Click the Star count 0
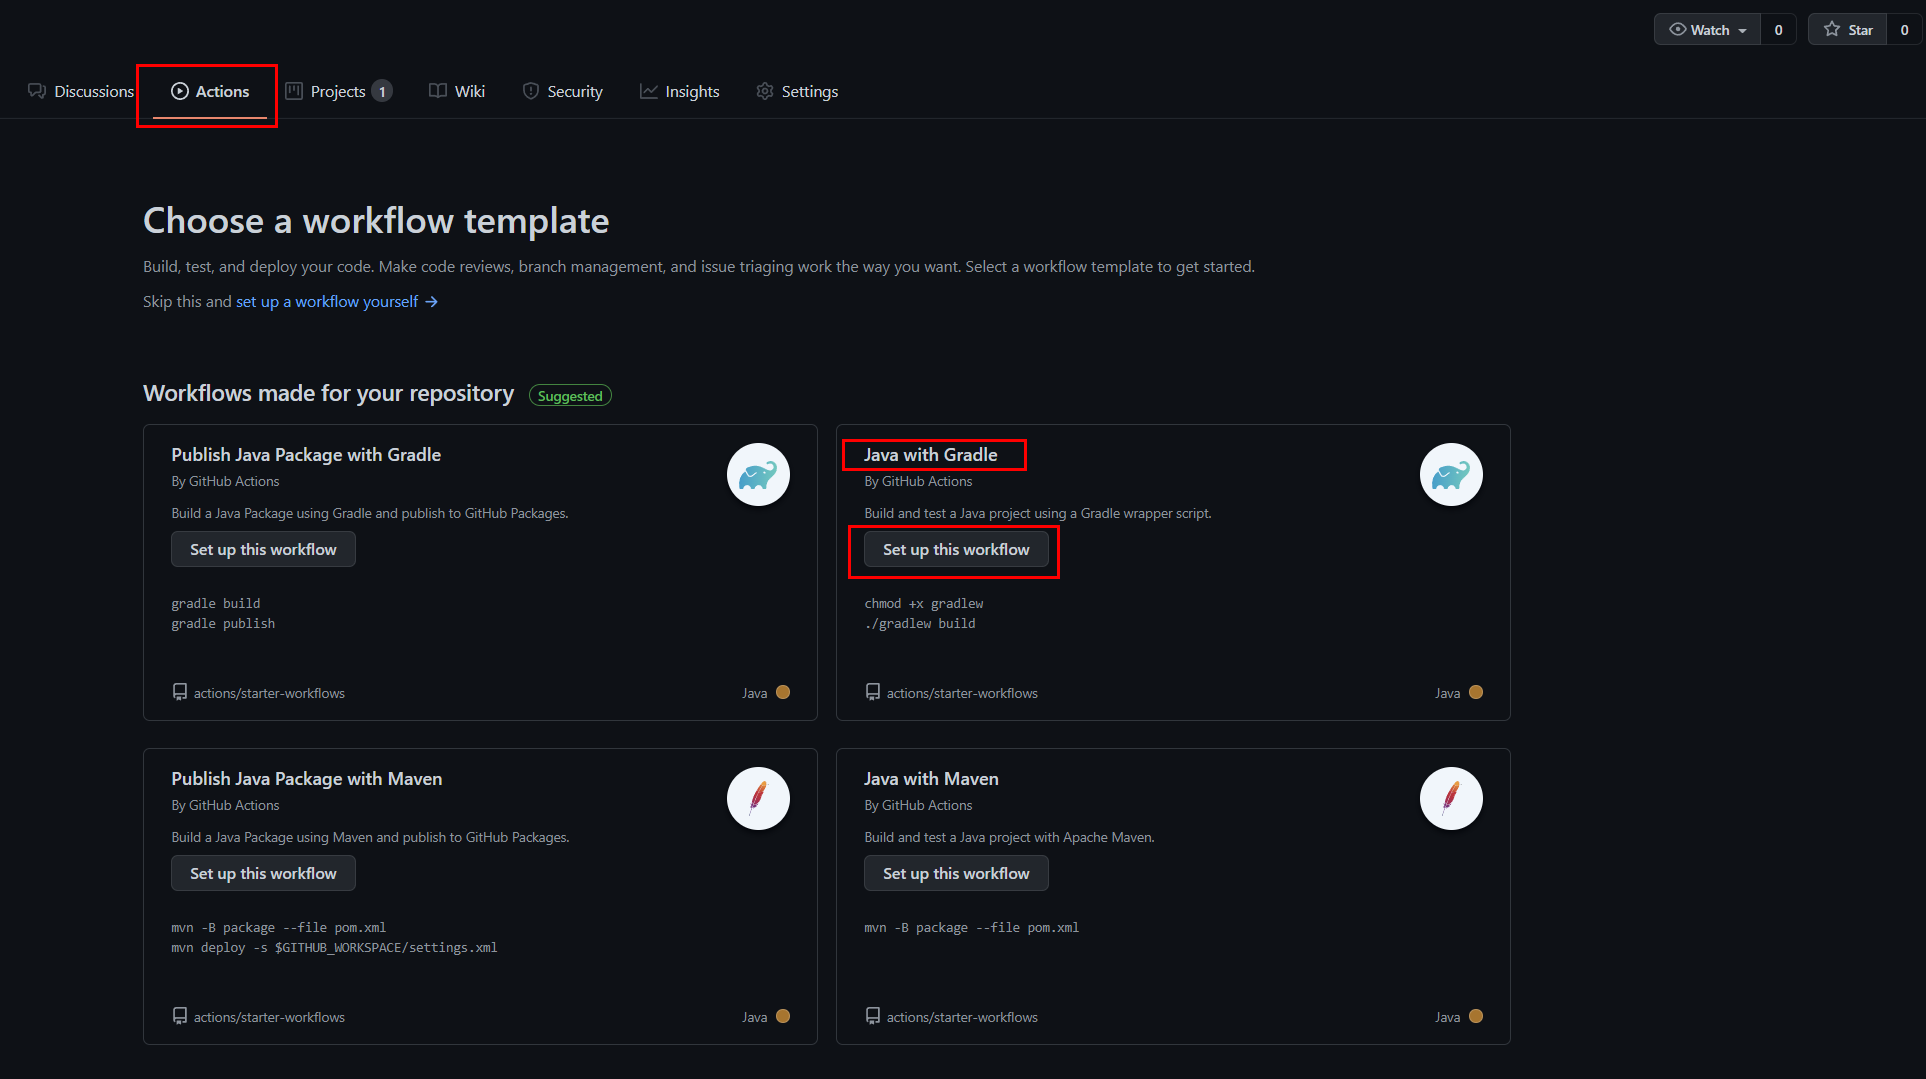 coord(1904,30)
